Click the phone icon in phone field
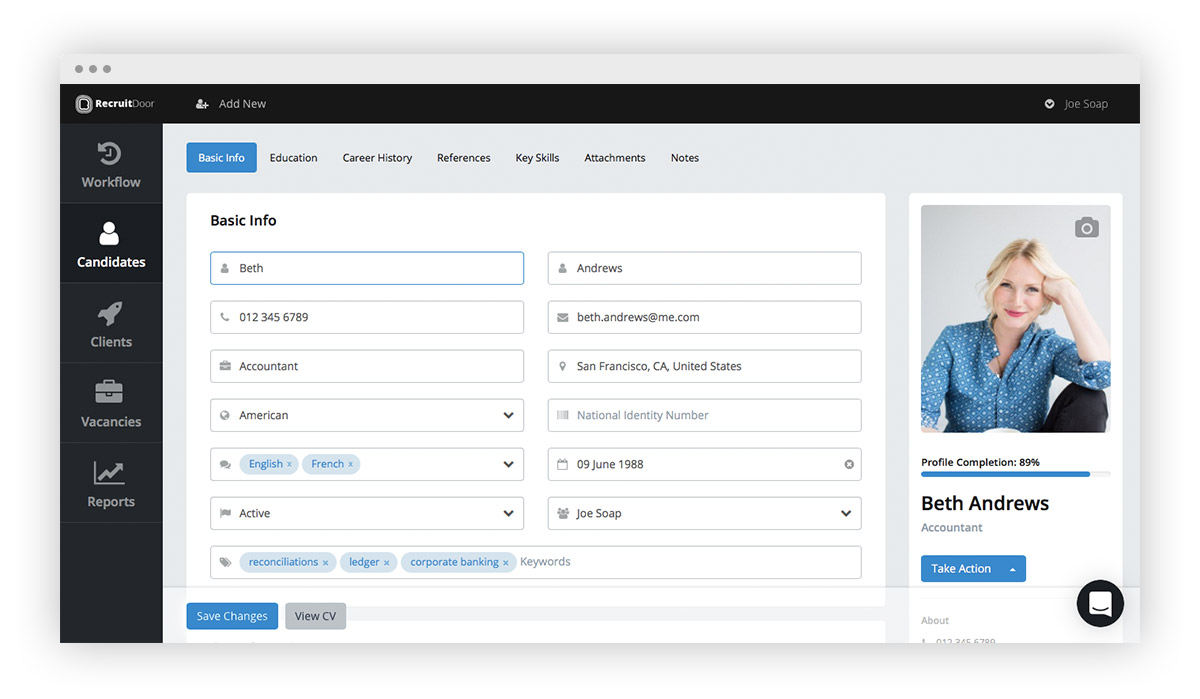 click(x=225, y=317)
